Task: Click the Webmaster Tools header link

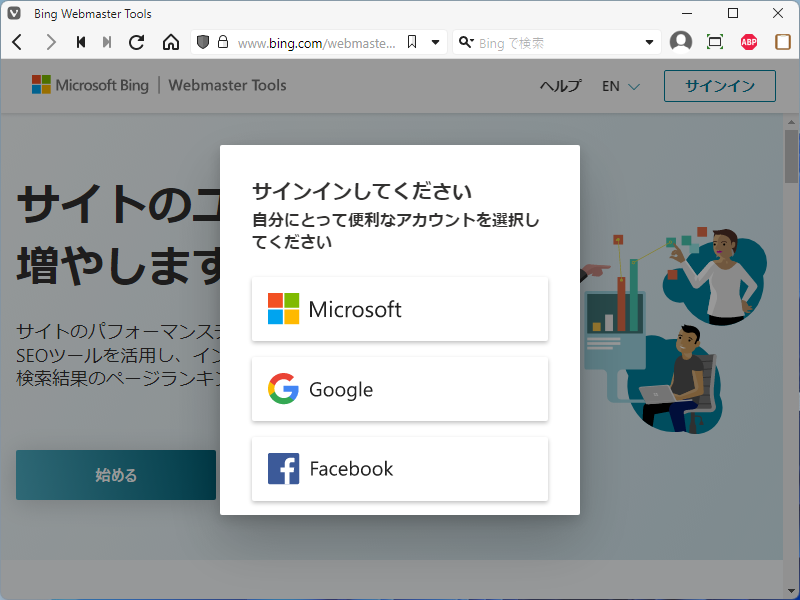Action: 227,85
